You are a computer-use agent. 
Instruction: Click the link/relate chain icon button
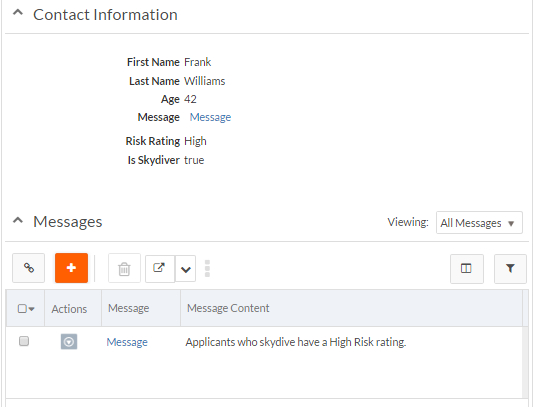tap(29, 268)
